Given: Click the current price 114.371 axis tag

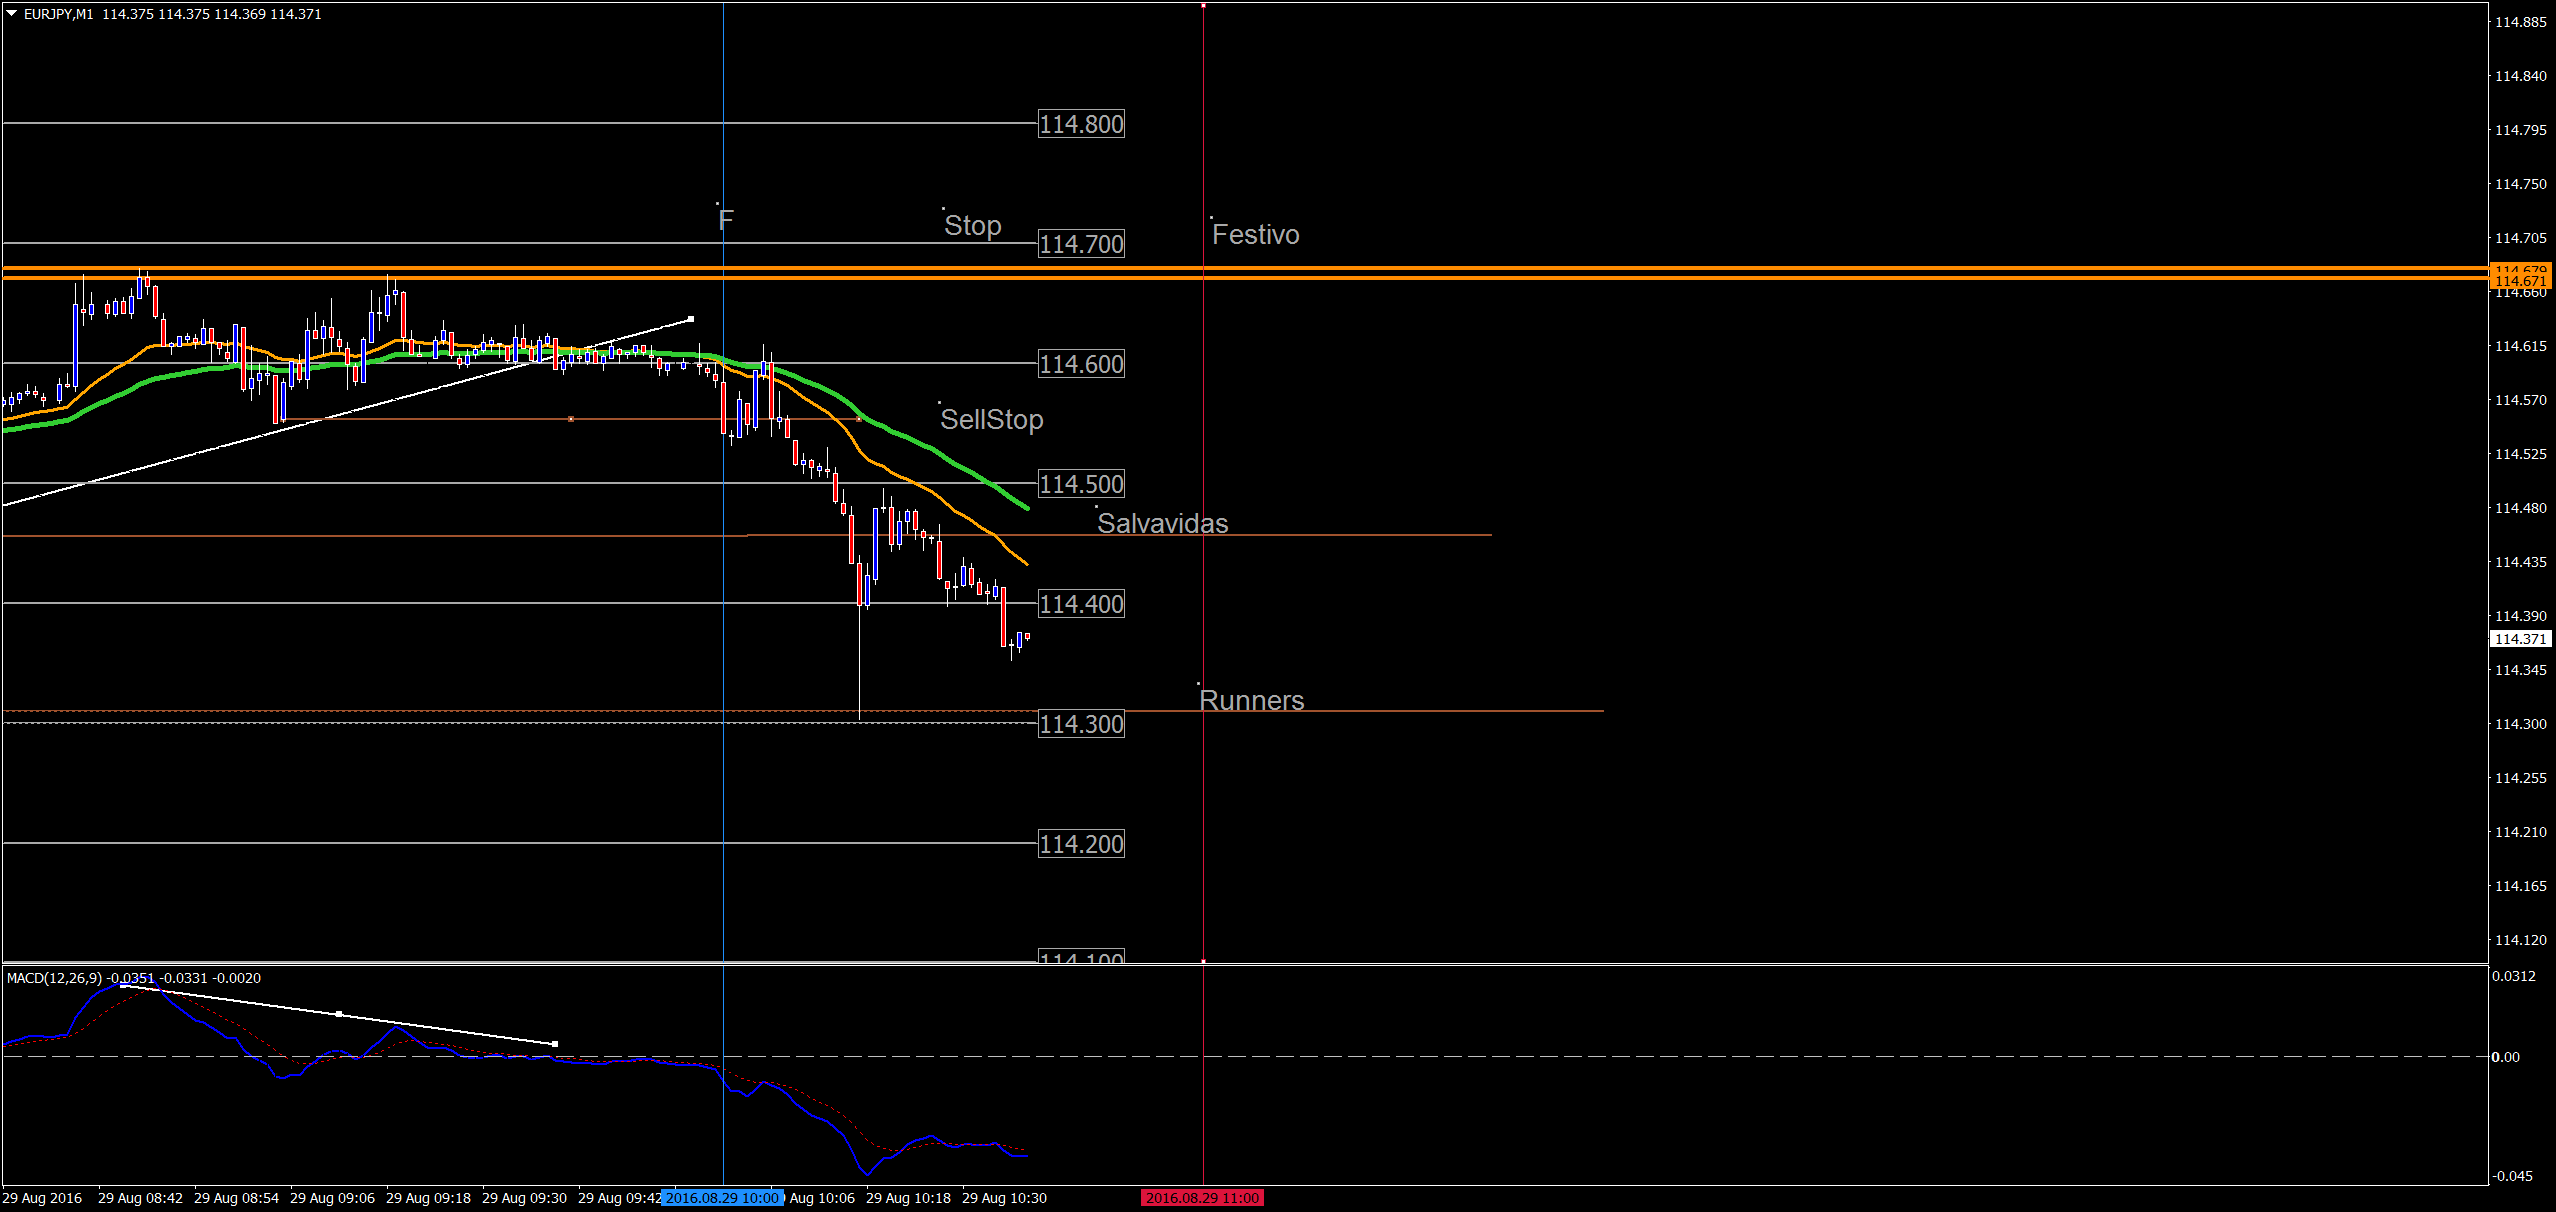Looking at the screenshot, I should pyautogui.click(x=2520, y=639).
